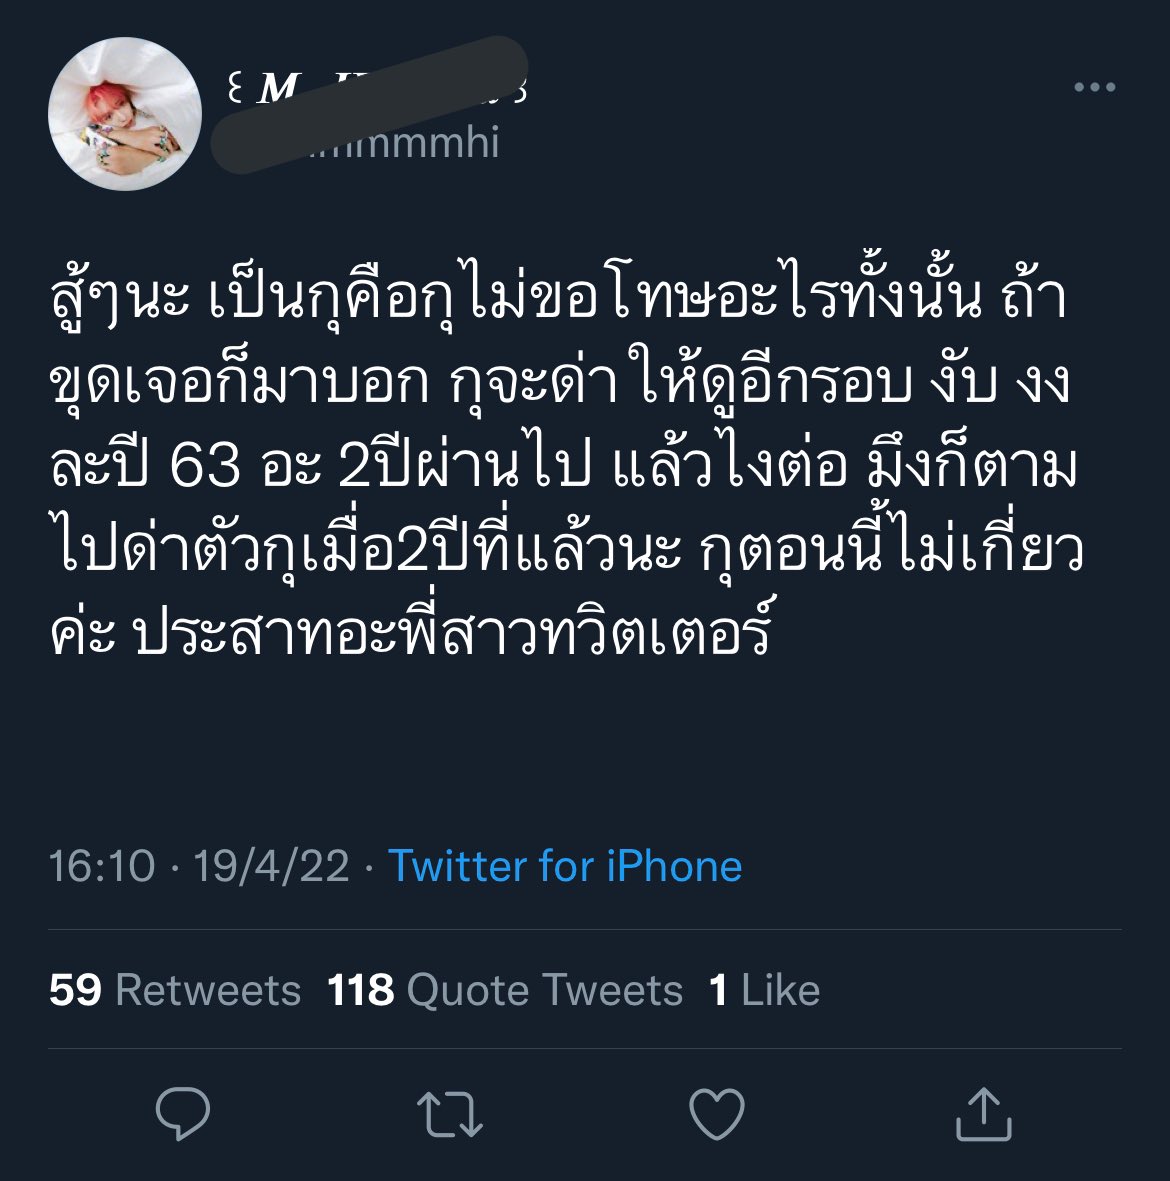This screenshot has width=1170, height=1181.
Task: Tap the Twitter for iPhone source link
Action: (x=565, y=866)
